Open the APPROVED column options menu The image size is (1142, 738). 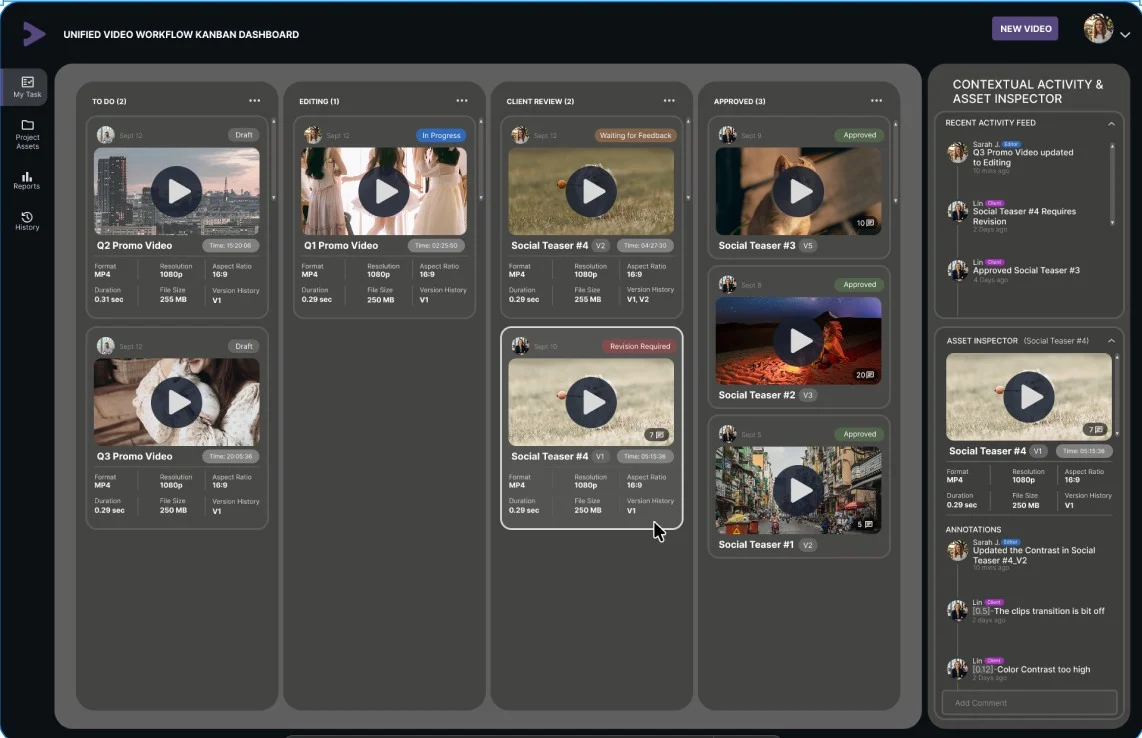click(x=876, y=101)
